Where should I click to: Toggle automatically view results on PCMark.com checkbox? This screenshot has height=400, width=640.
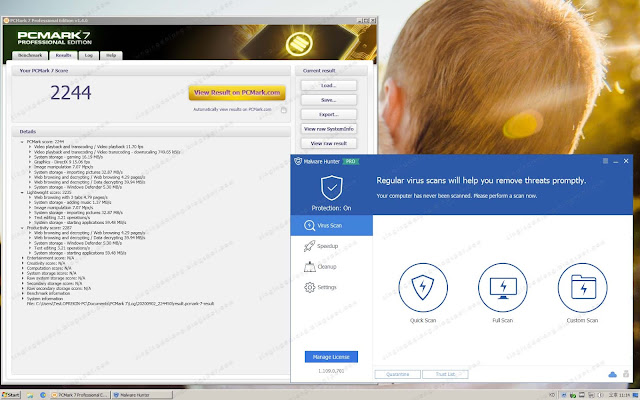tap(284, 110)
